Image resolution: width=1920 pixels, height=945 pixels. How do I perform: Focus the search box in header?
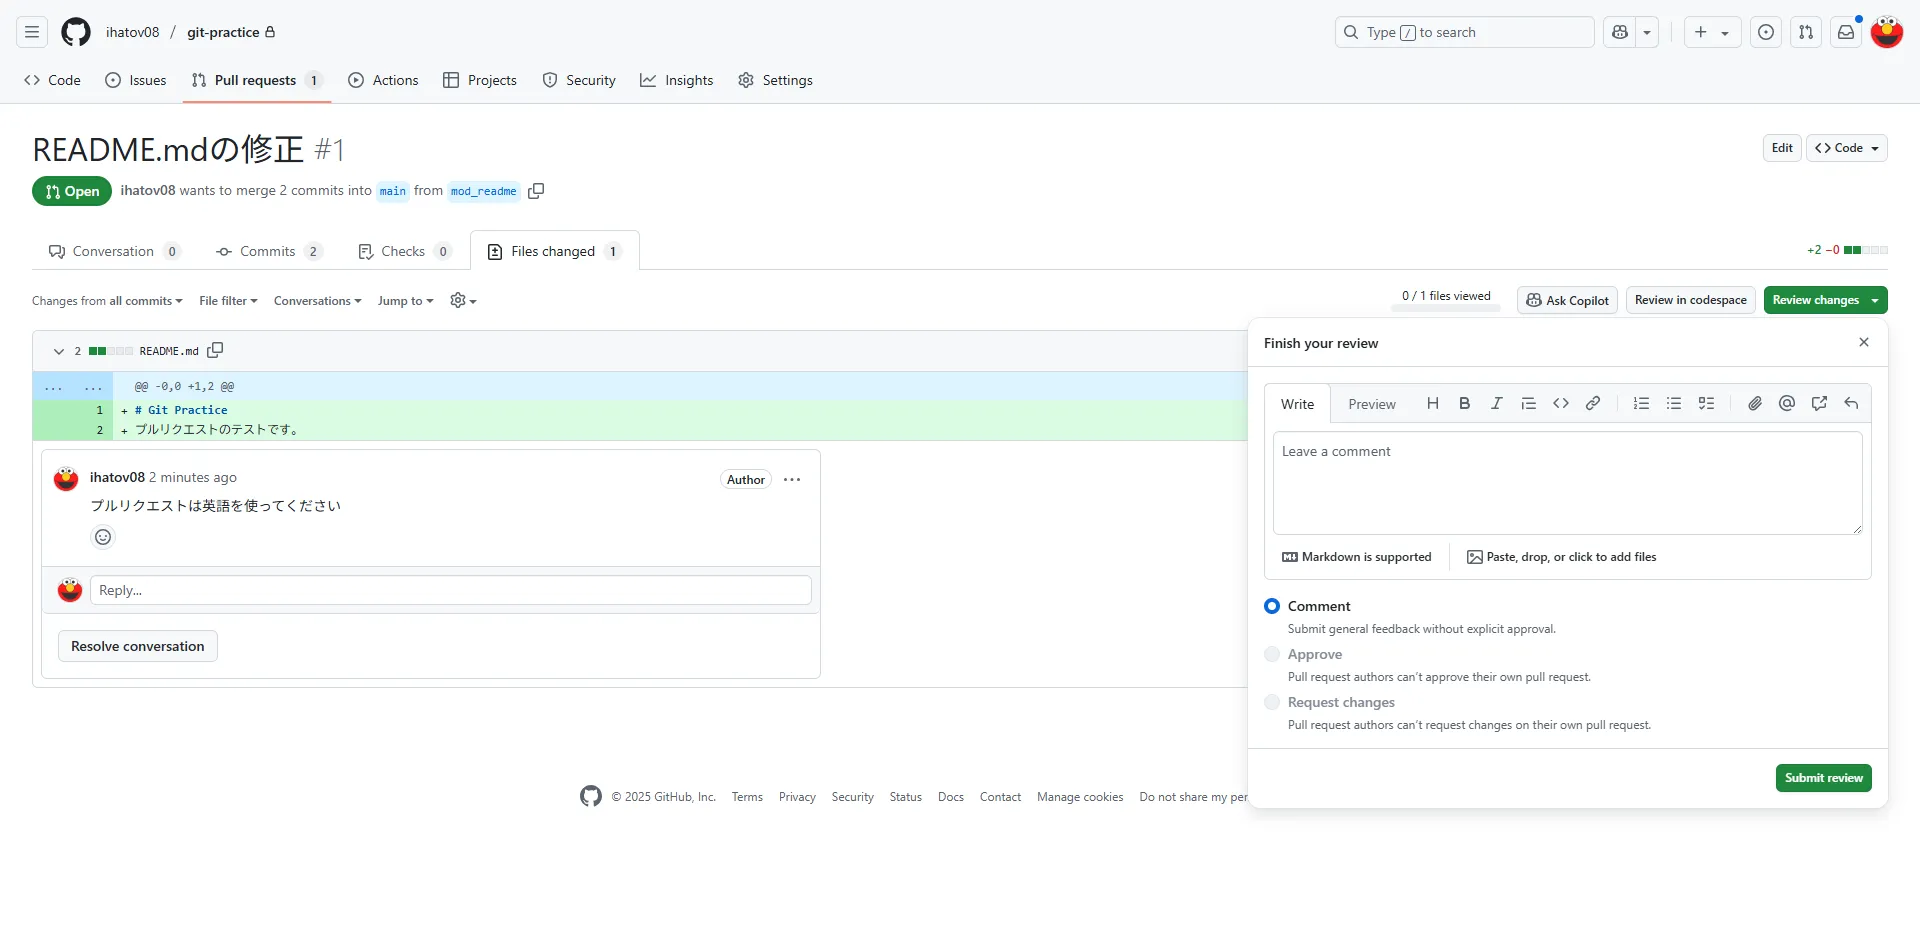click(x=1465, y=32)
